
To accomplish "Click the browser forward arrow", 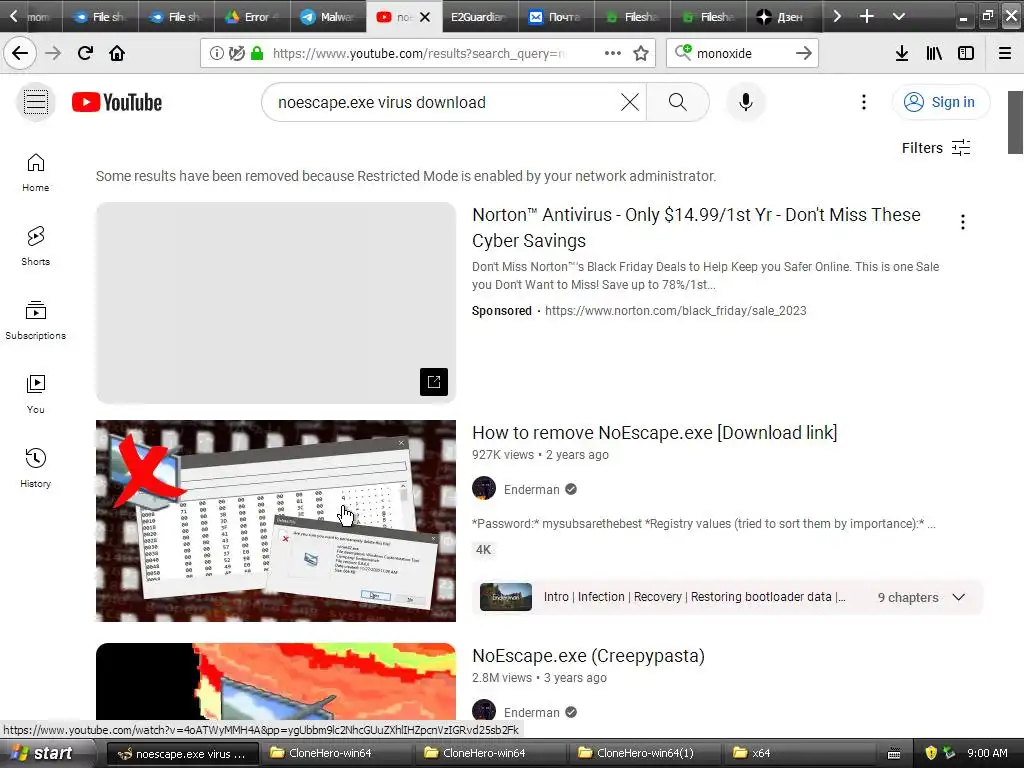I will tap(53, 53).
